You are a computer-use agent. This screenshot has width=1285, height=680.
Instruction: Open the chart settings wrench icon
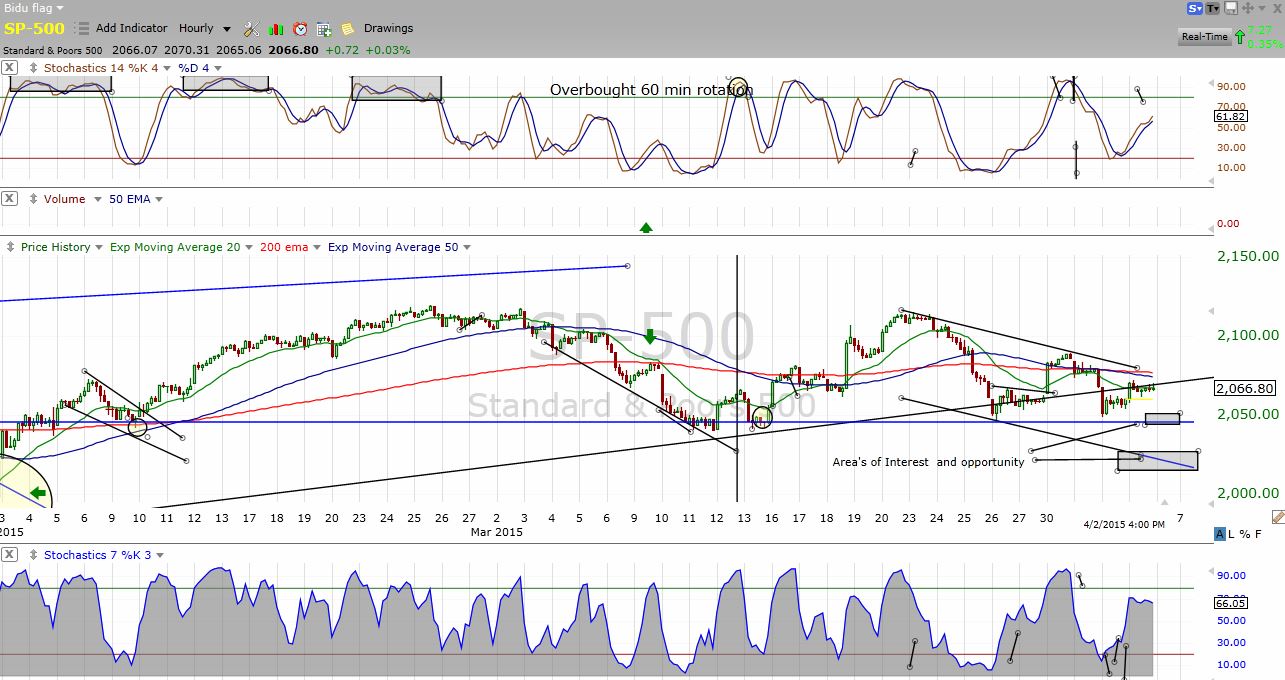click(251, 29)
